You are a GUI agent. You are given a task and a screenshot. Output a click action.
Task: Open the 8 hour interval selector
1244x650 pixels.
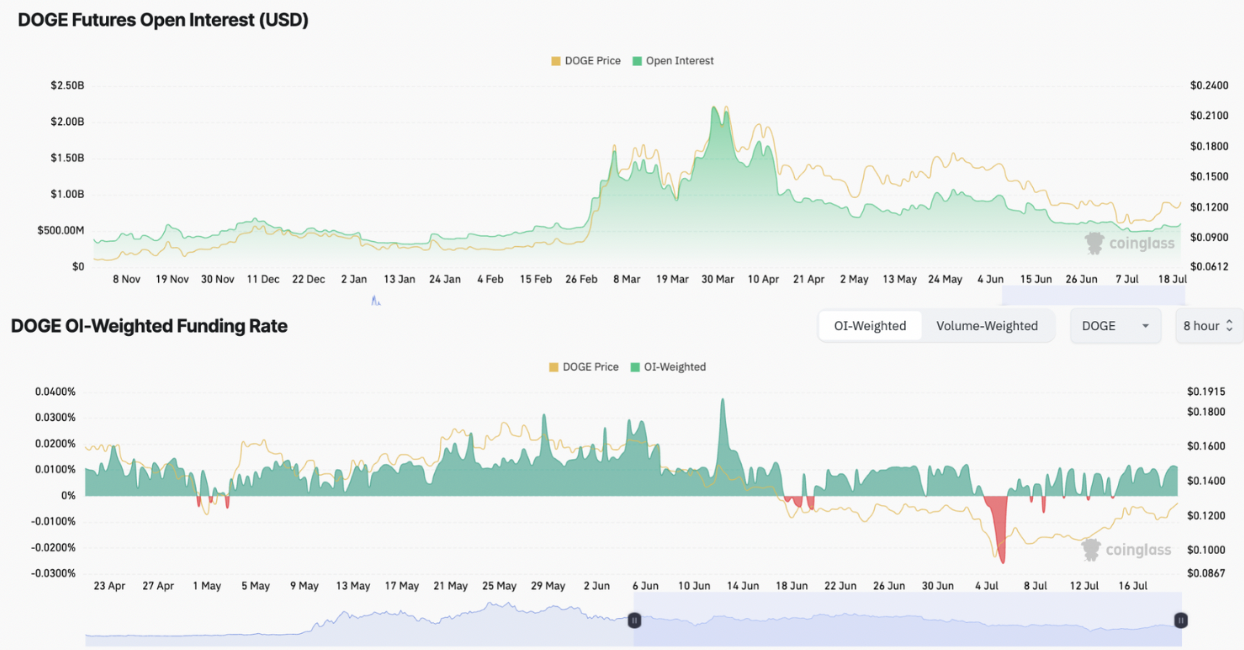pyautogui.click(x=1208, y=326)
